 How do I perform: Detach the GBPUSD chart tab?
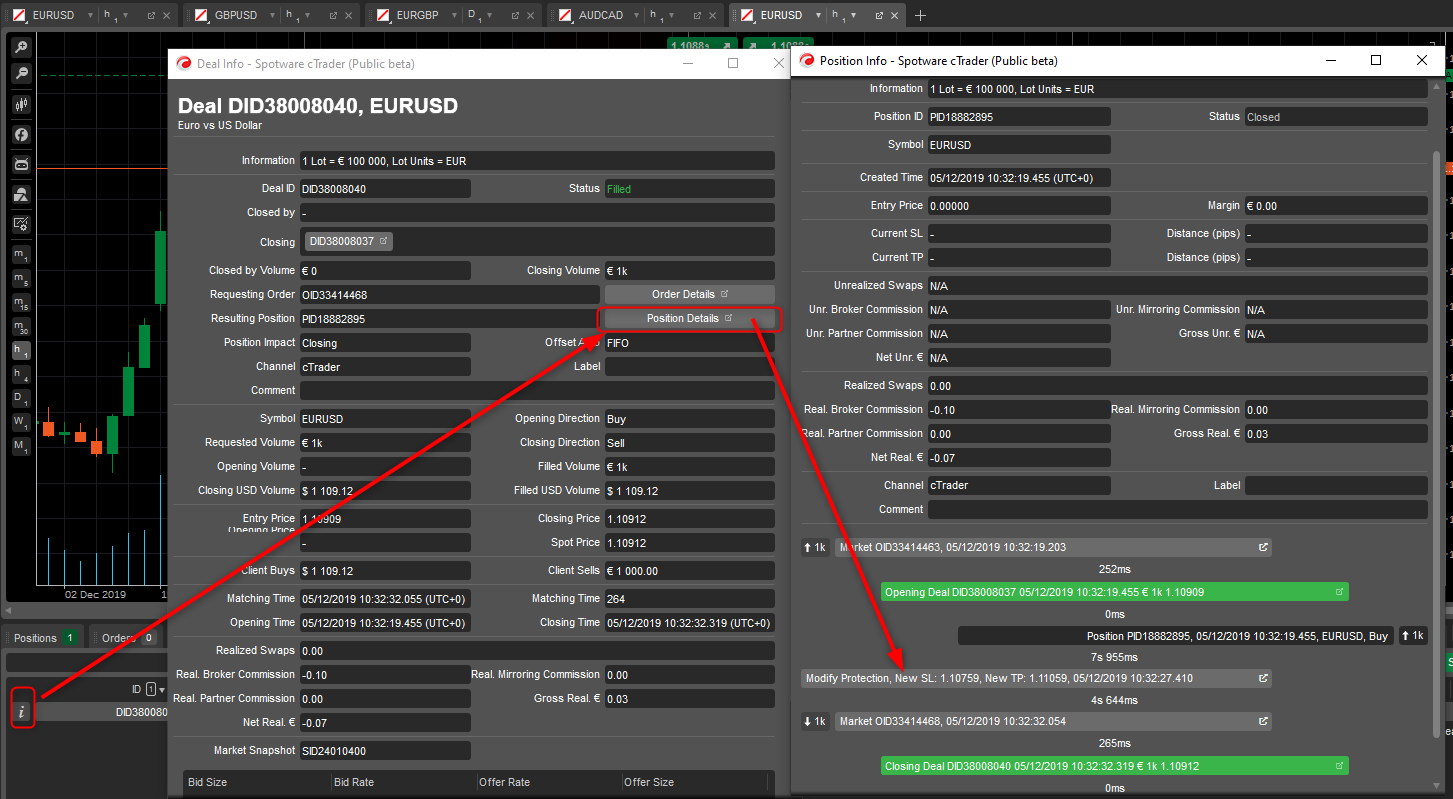coord(332,16)
